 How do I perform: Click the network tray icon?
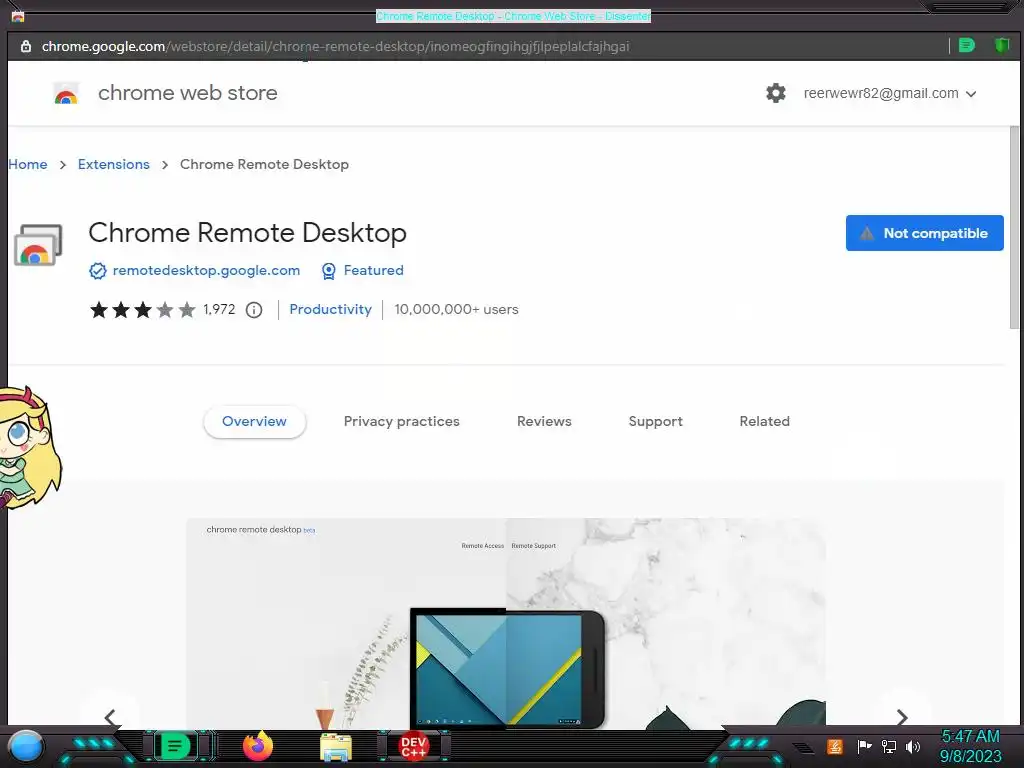[x=888, y=746]
